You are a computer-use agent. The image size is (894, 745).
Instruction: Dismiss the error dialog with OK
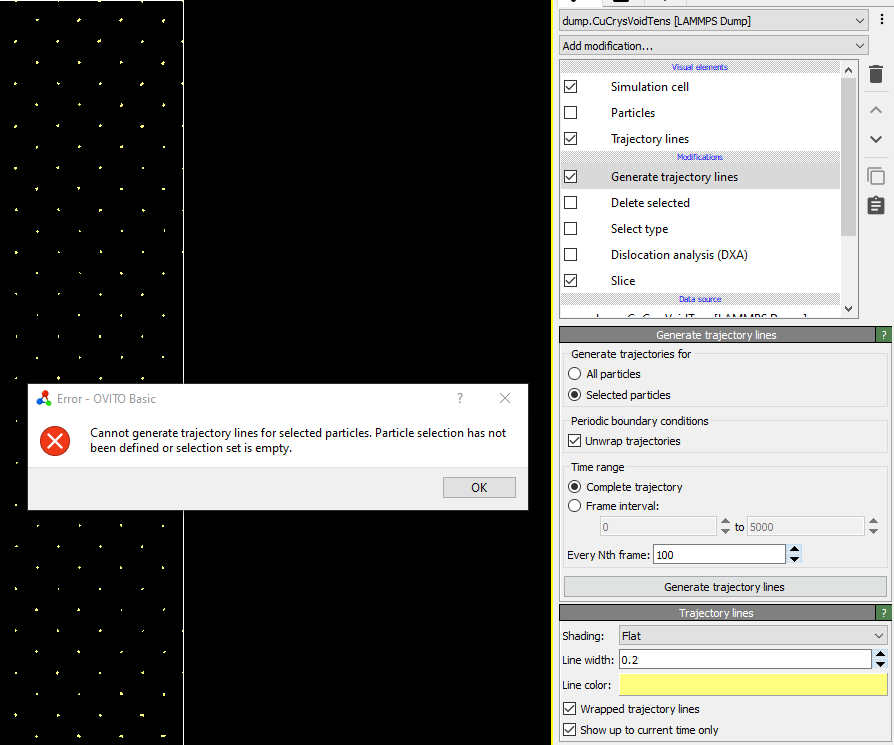coord(479,487)
